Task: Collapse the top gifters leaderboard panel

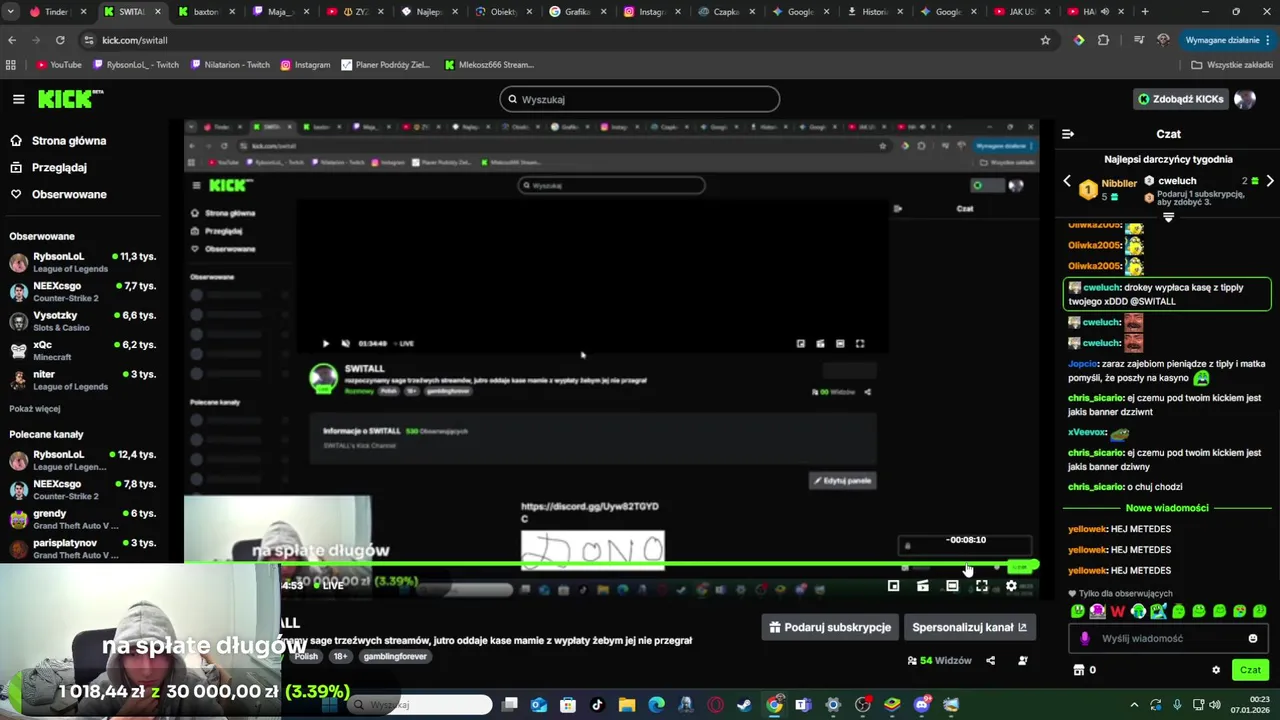Action: tap(1168, 217)
